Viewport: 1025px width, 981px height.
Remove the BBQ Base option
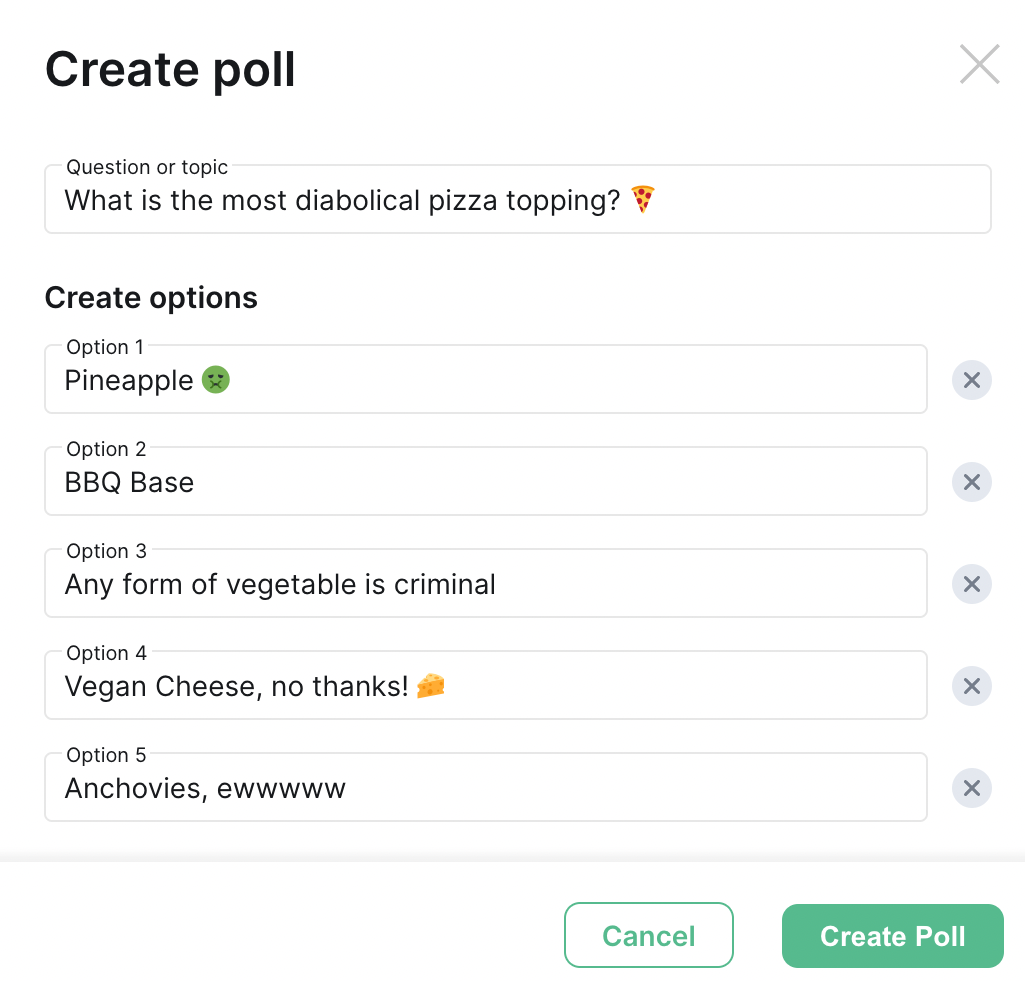pyautogui.click(x=971, y=482)
